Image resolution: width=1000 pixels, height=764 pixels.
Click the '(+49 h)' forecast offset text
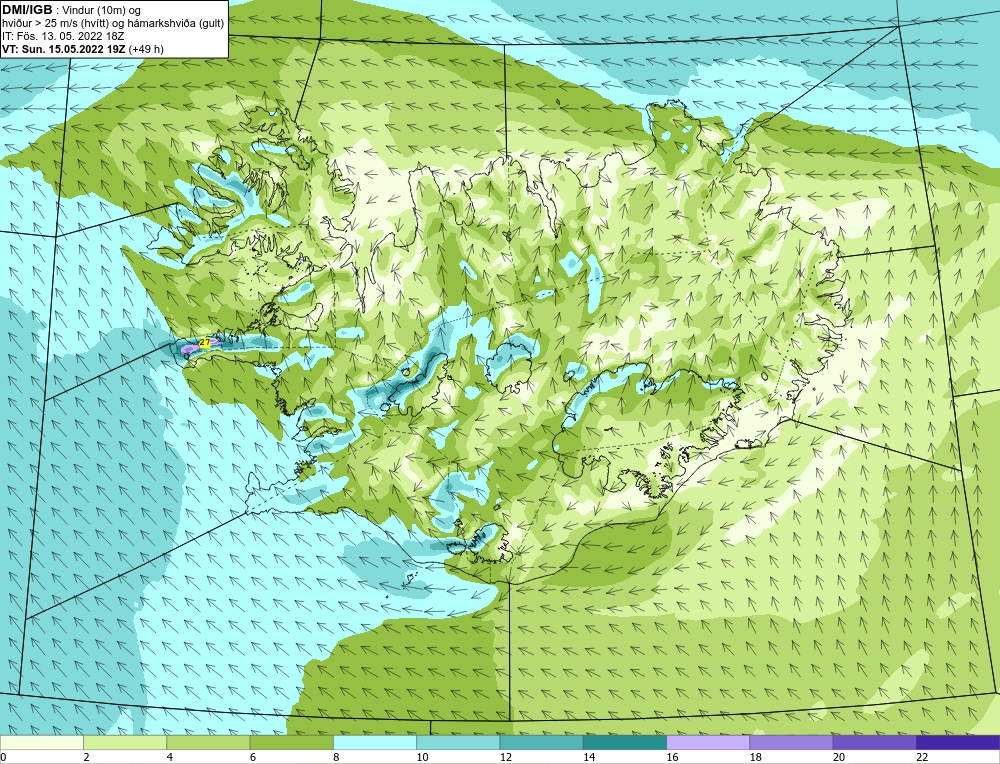pyautogui.click(x=146, y=49)
